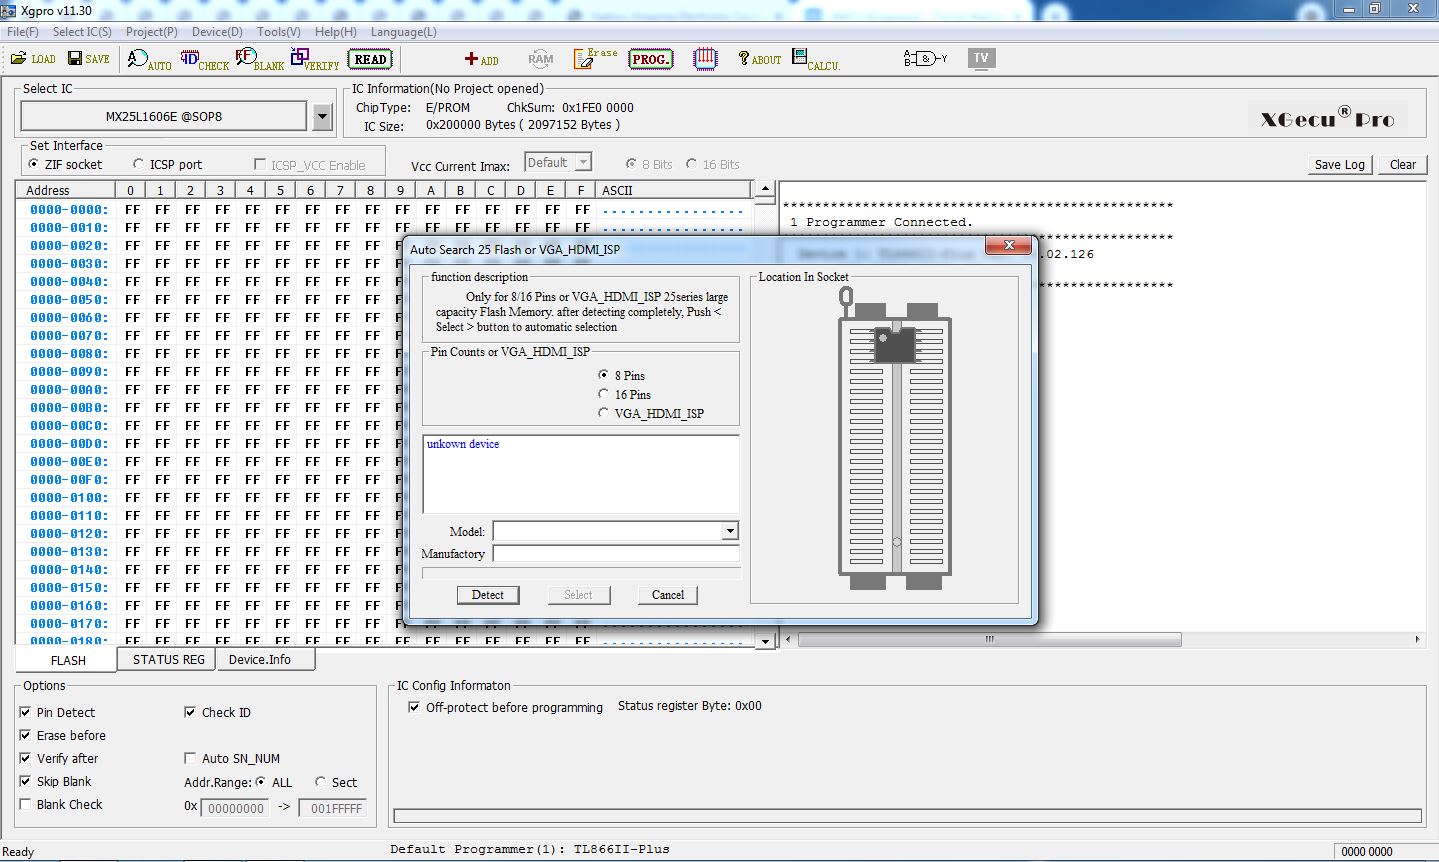Open the Select IC dropdown arrow
Image resolution: width=1439 pixels, height=862 pixels.
[322, 117]
